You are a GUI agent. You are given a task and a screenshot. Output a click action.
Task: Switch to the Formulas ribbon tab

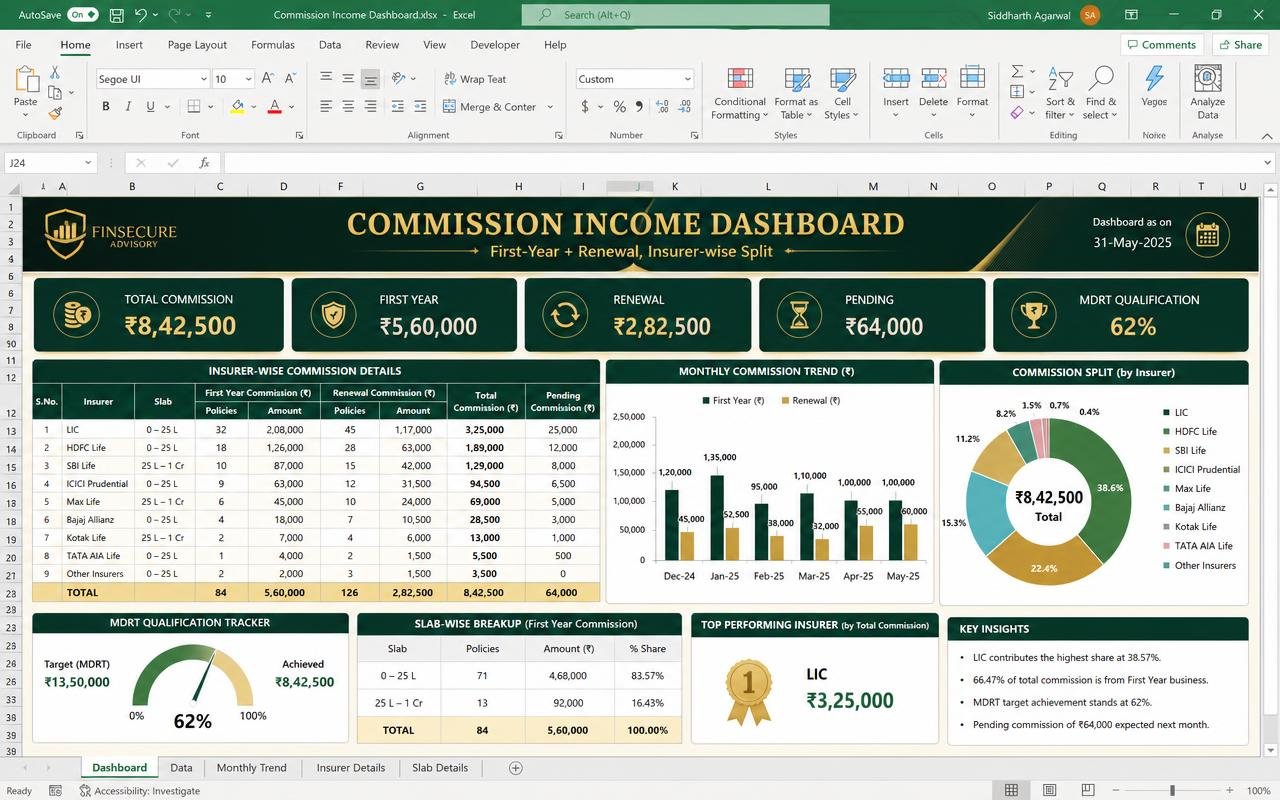point(273,45)
